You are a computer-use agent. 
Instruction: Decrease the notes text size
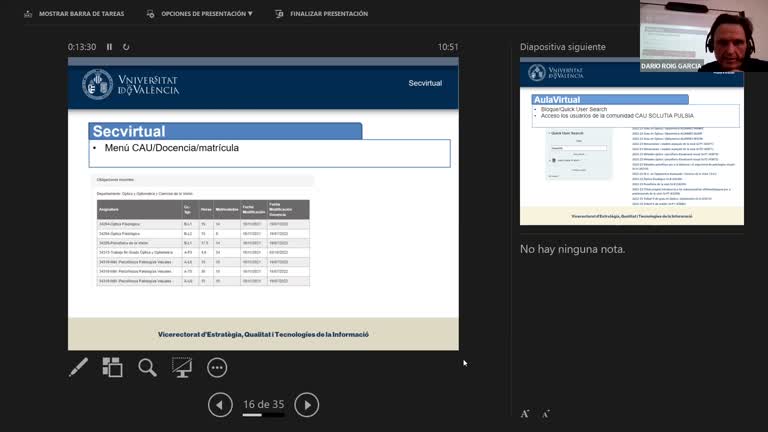(546, 413)
